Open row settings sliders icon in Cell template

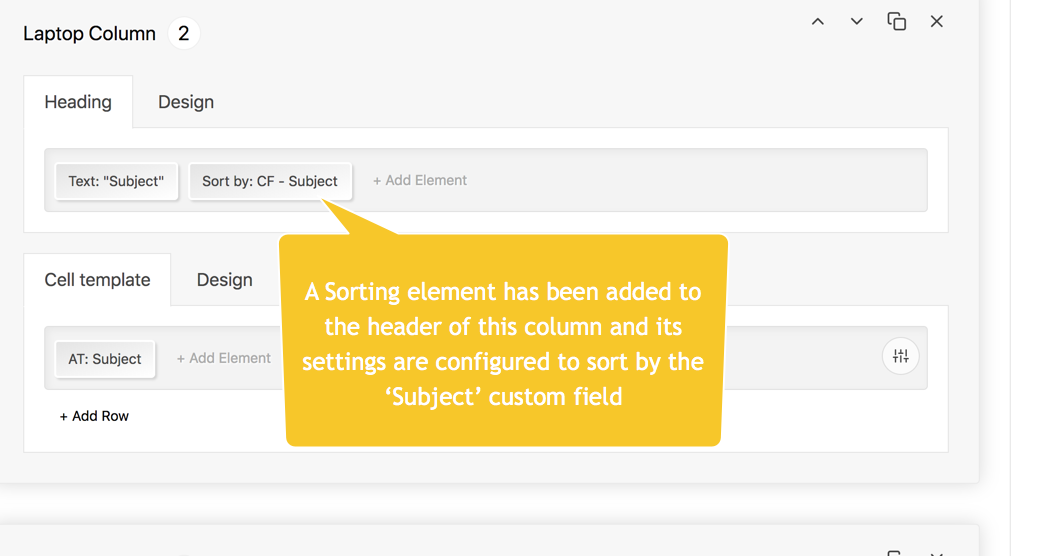(x=901, y=357)
